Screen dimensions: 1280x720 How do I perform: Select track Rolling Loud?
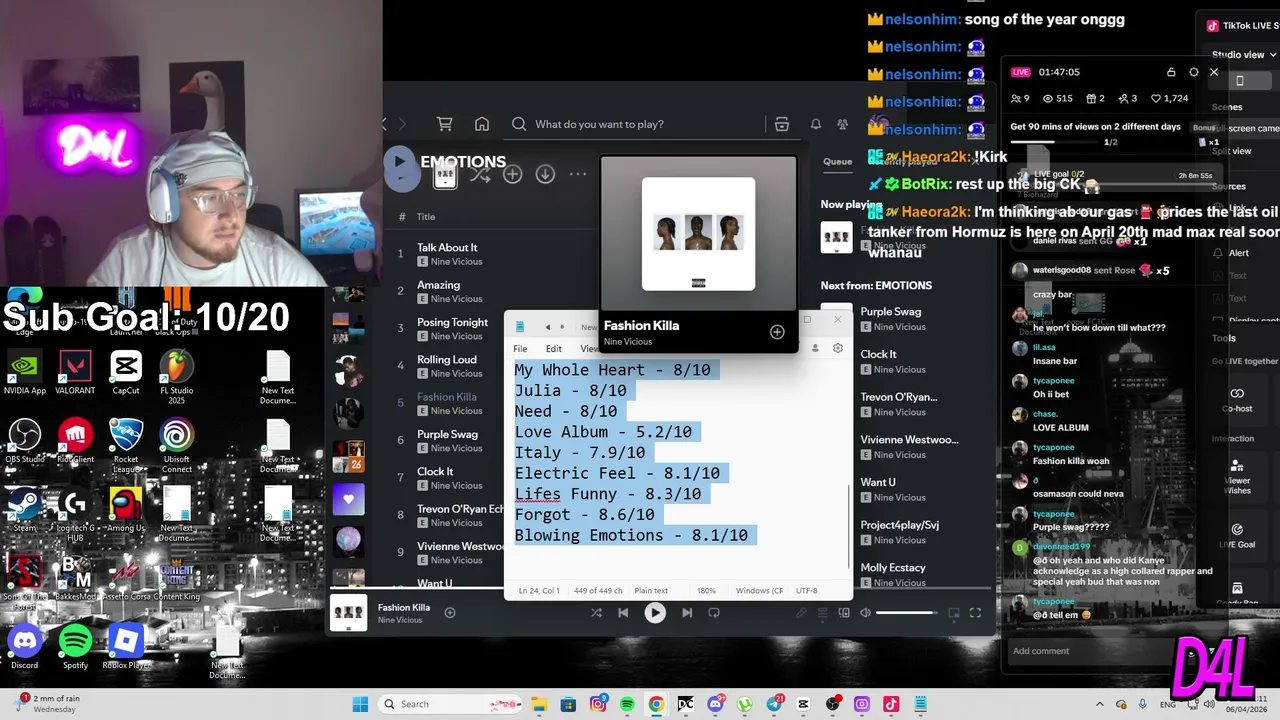coord(447,359)
